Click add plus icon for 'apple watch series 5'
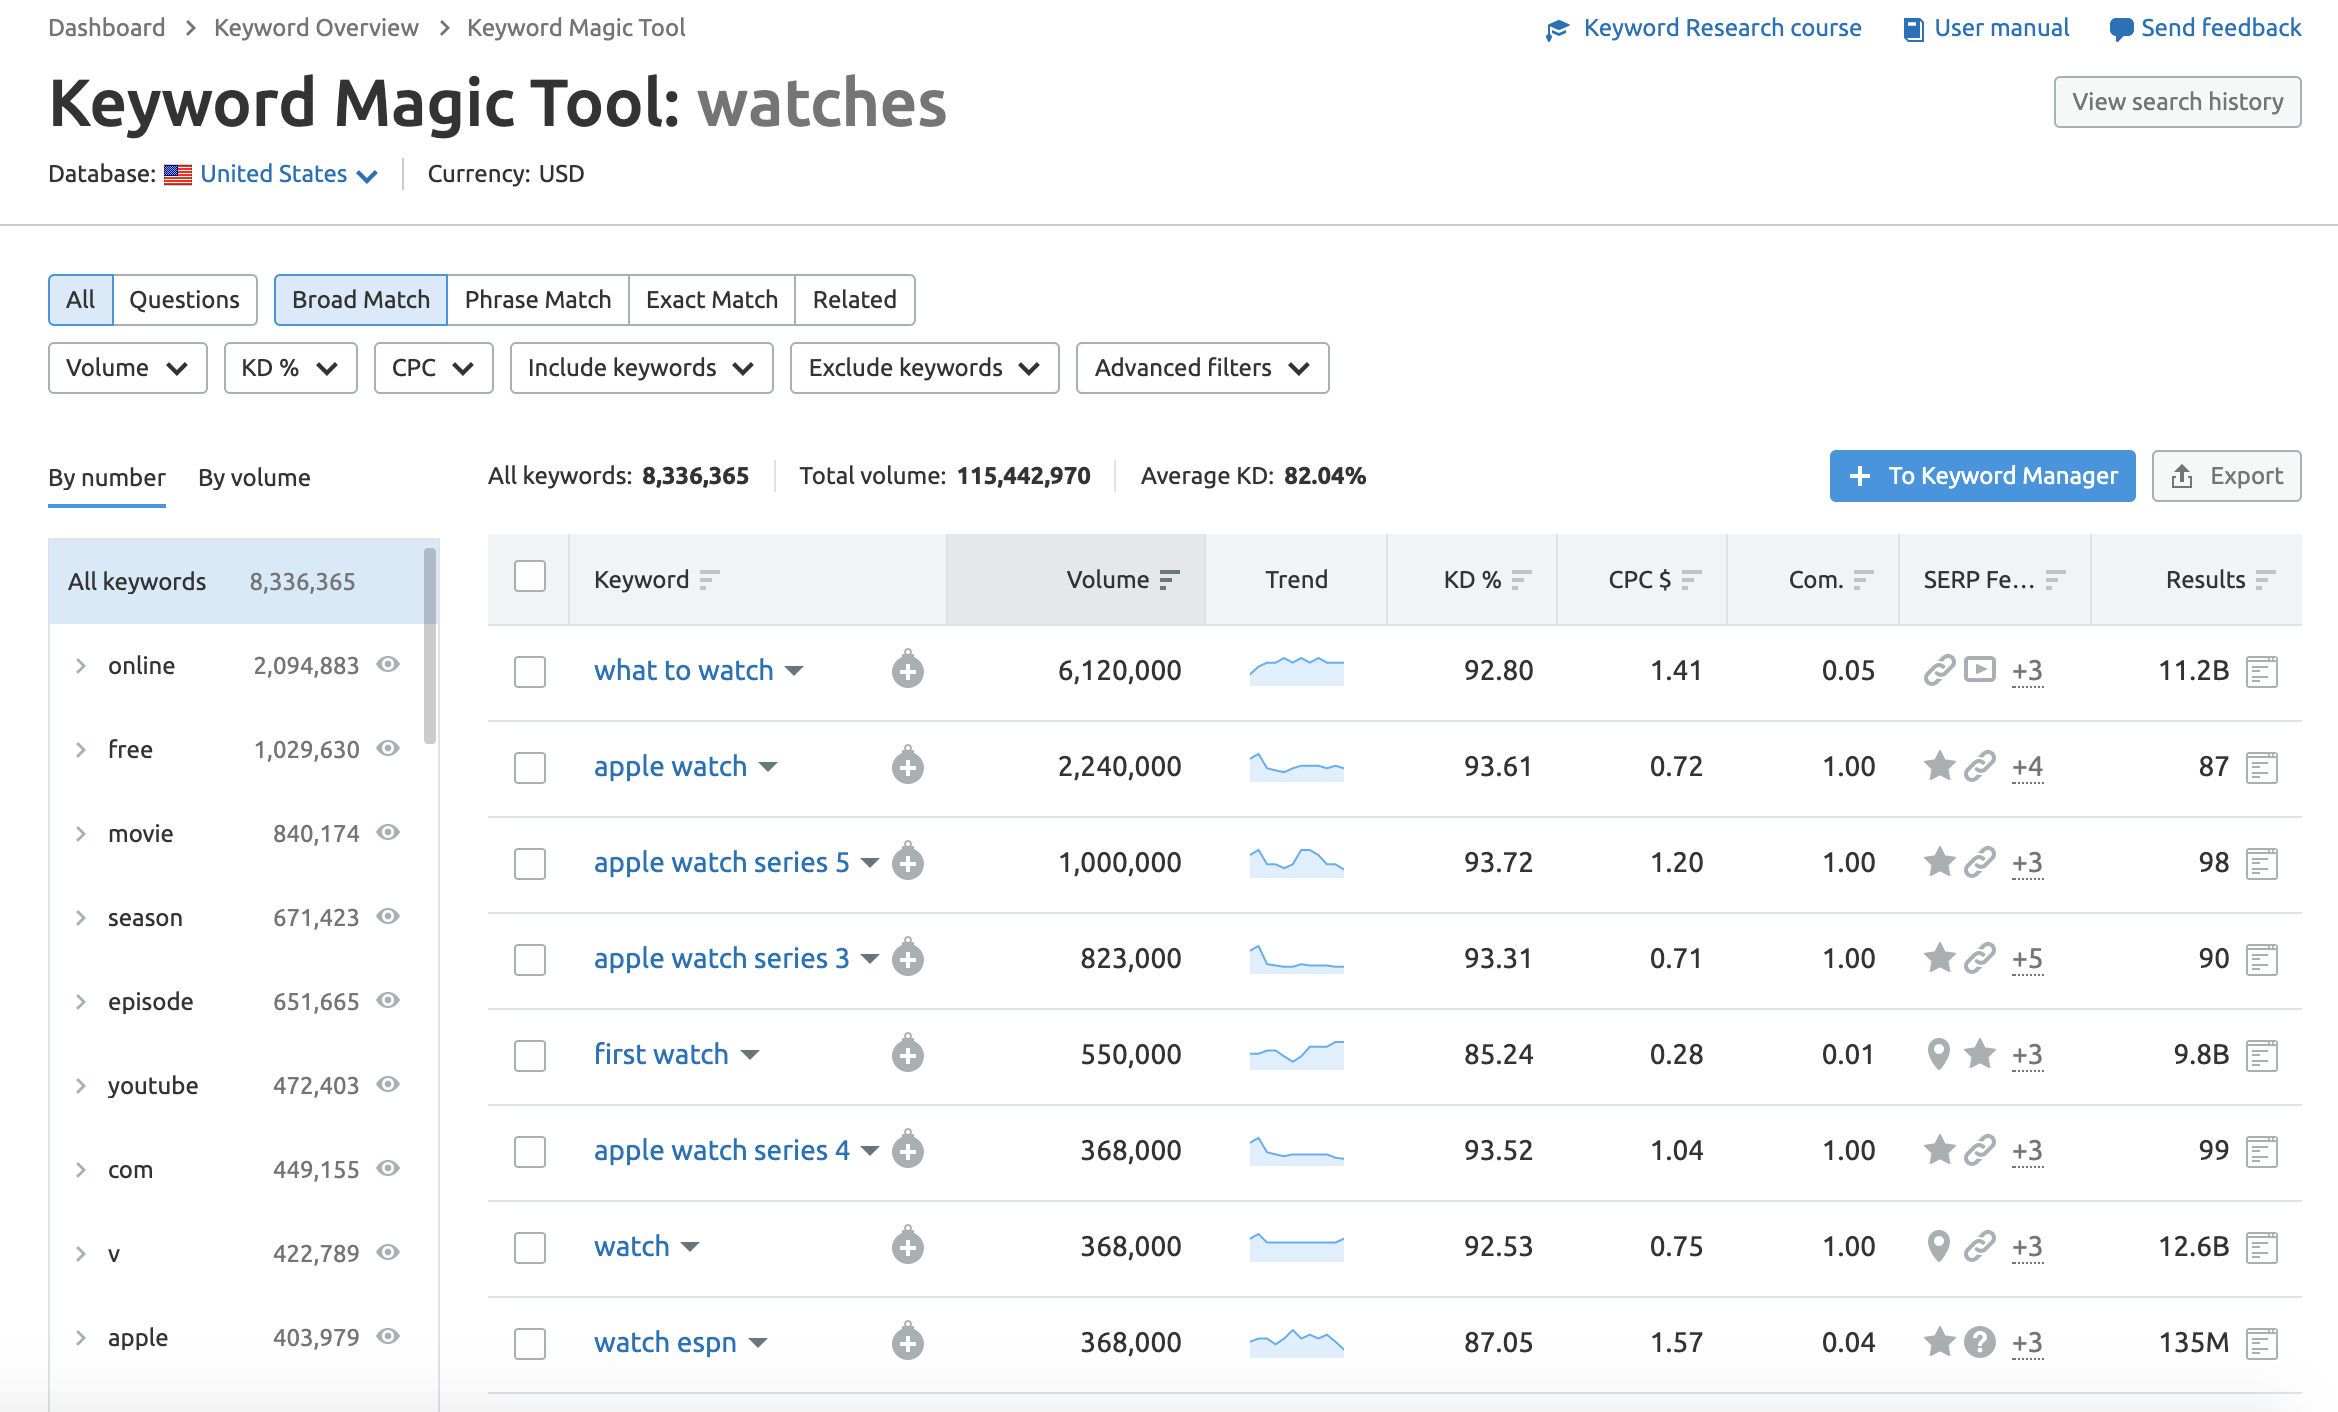 [907, 863]
